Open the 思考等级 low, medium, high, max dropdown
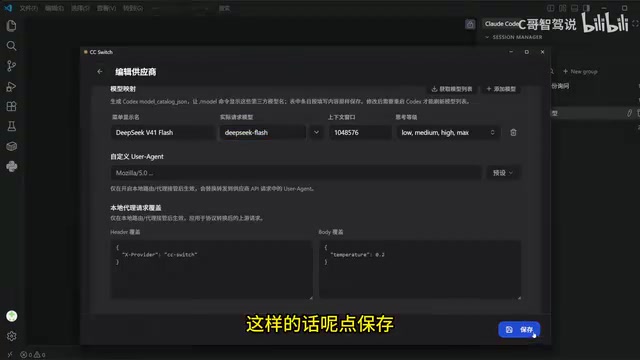Image resolution: width=640 pixels, height=360 pixels. (448, 132)
